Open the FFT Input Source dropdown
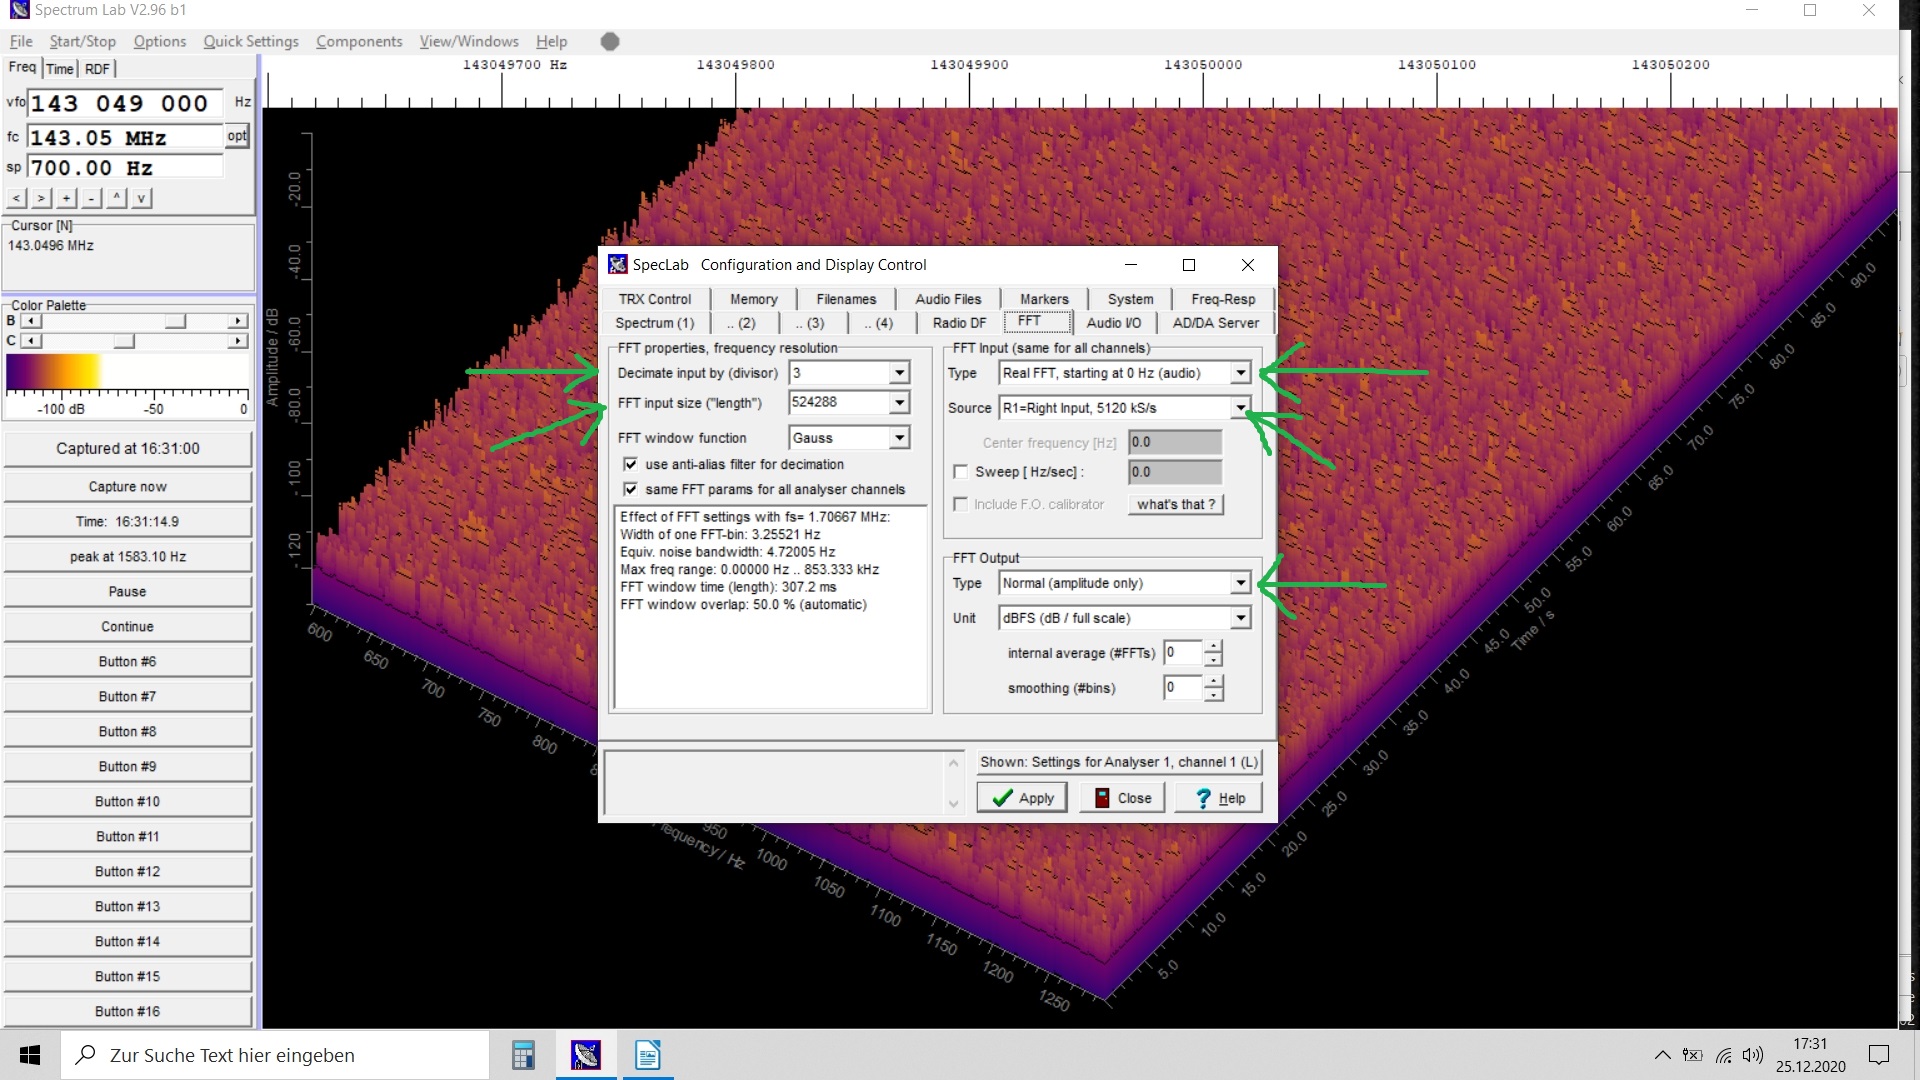The width and height of the screenshot is (1920, 1080). [x=1240, y=408]
